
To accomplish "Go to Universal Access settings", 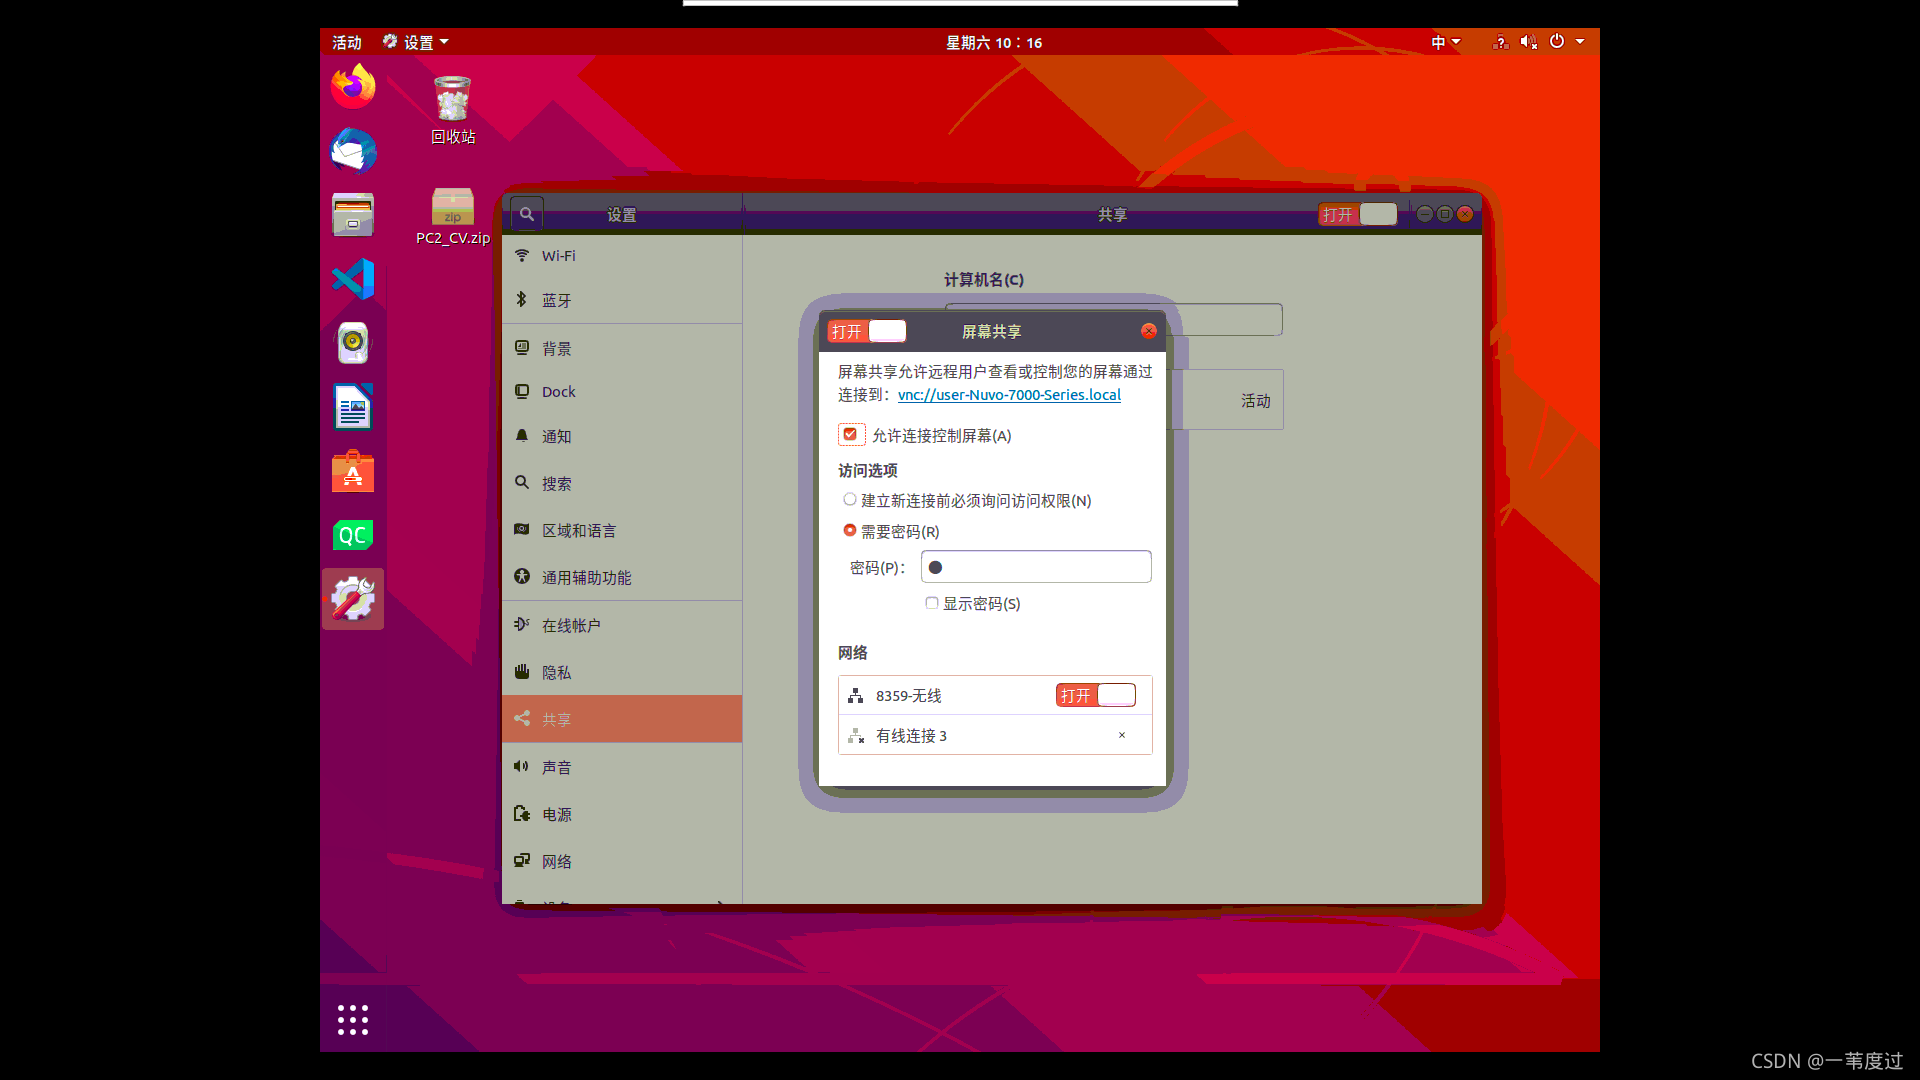I will [622, 577].
